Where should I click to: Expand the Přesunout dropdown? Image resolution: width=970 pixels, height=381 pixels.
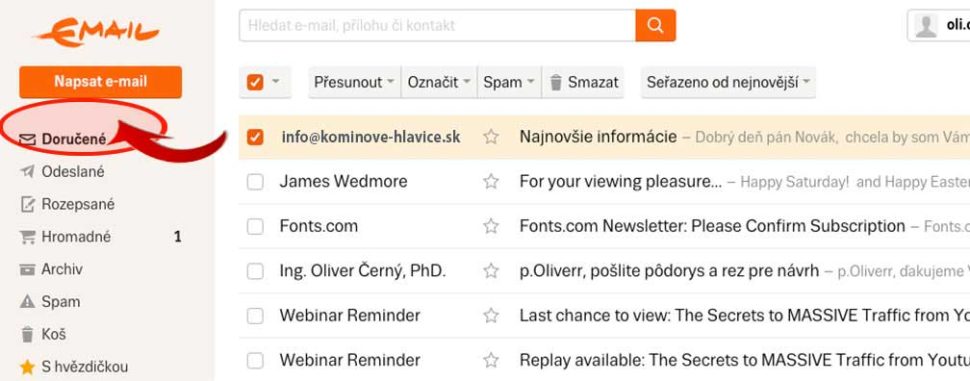354,82
